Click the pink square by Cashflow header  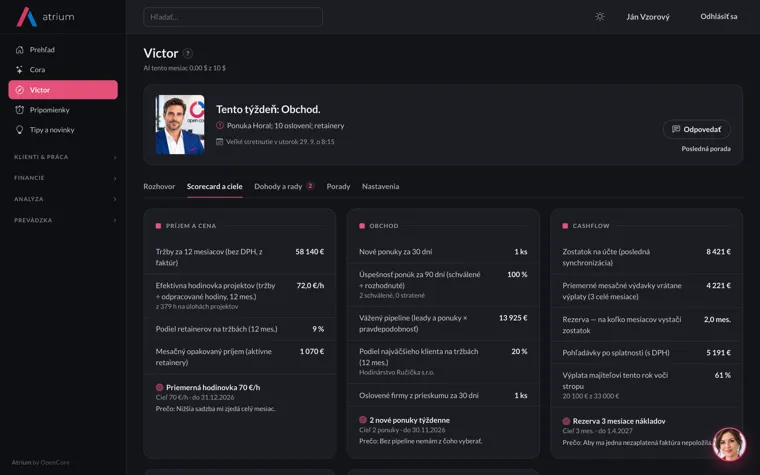[565, 226]
